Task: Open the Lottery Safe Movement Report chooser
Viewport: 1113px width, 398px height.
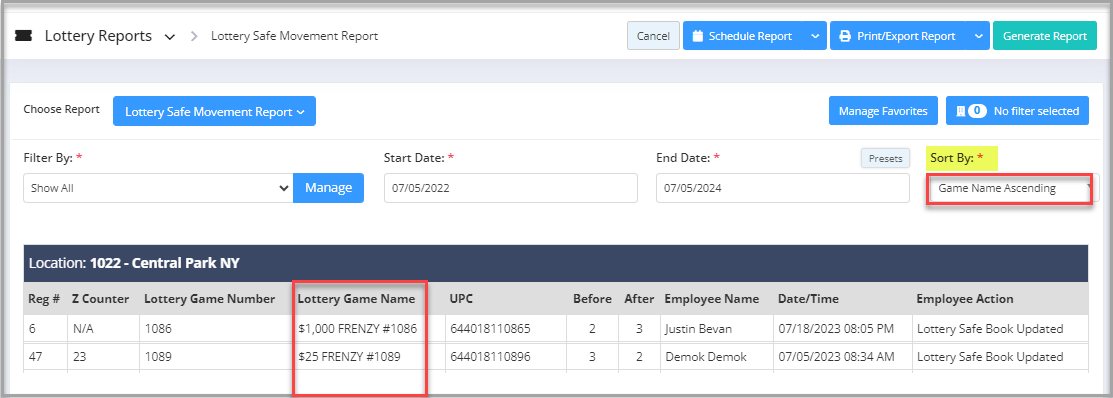Action: [214, 111]
